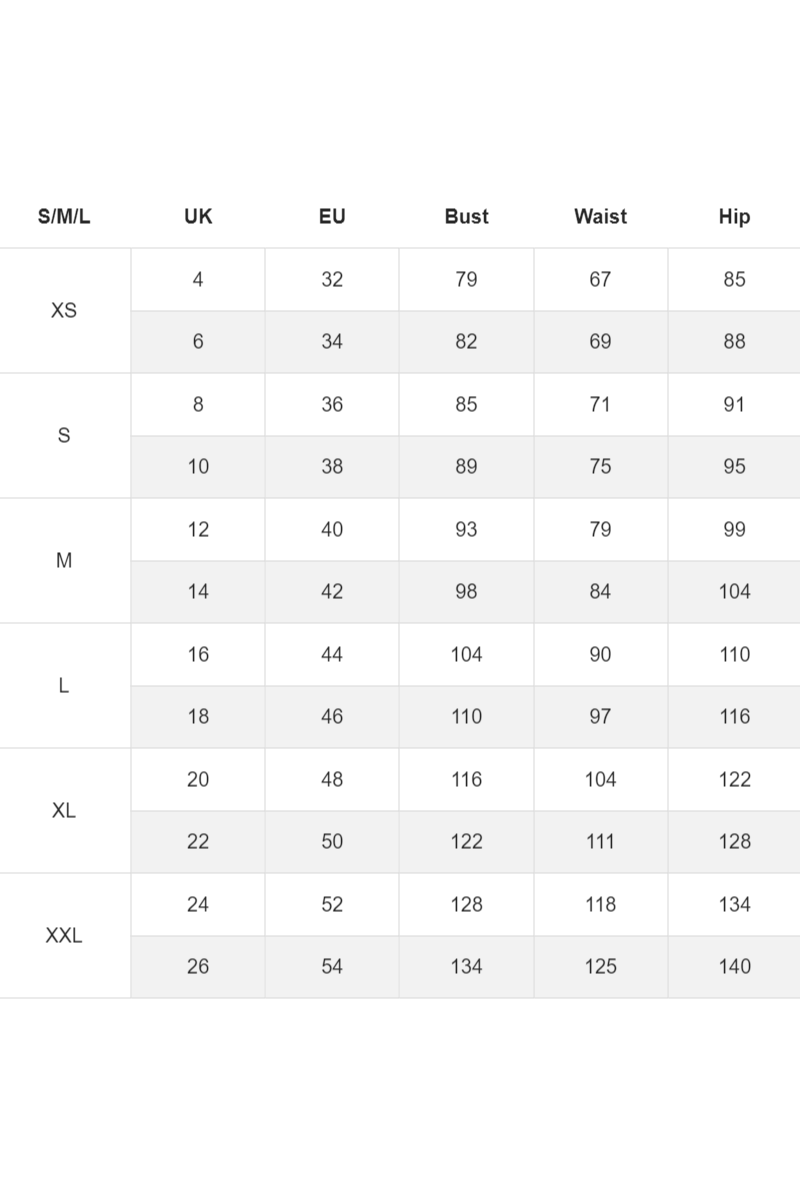Click the Waist value 67 cell

click(600, 280)
